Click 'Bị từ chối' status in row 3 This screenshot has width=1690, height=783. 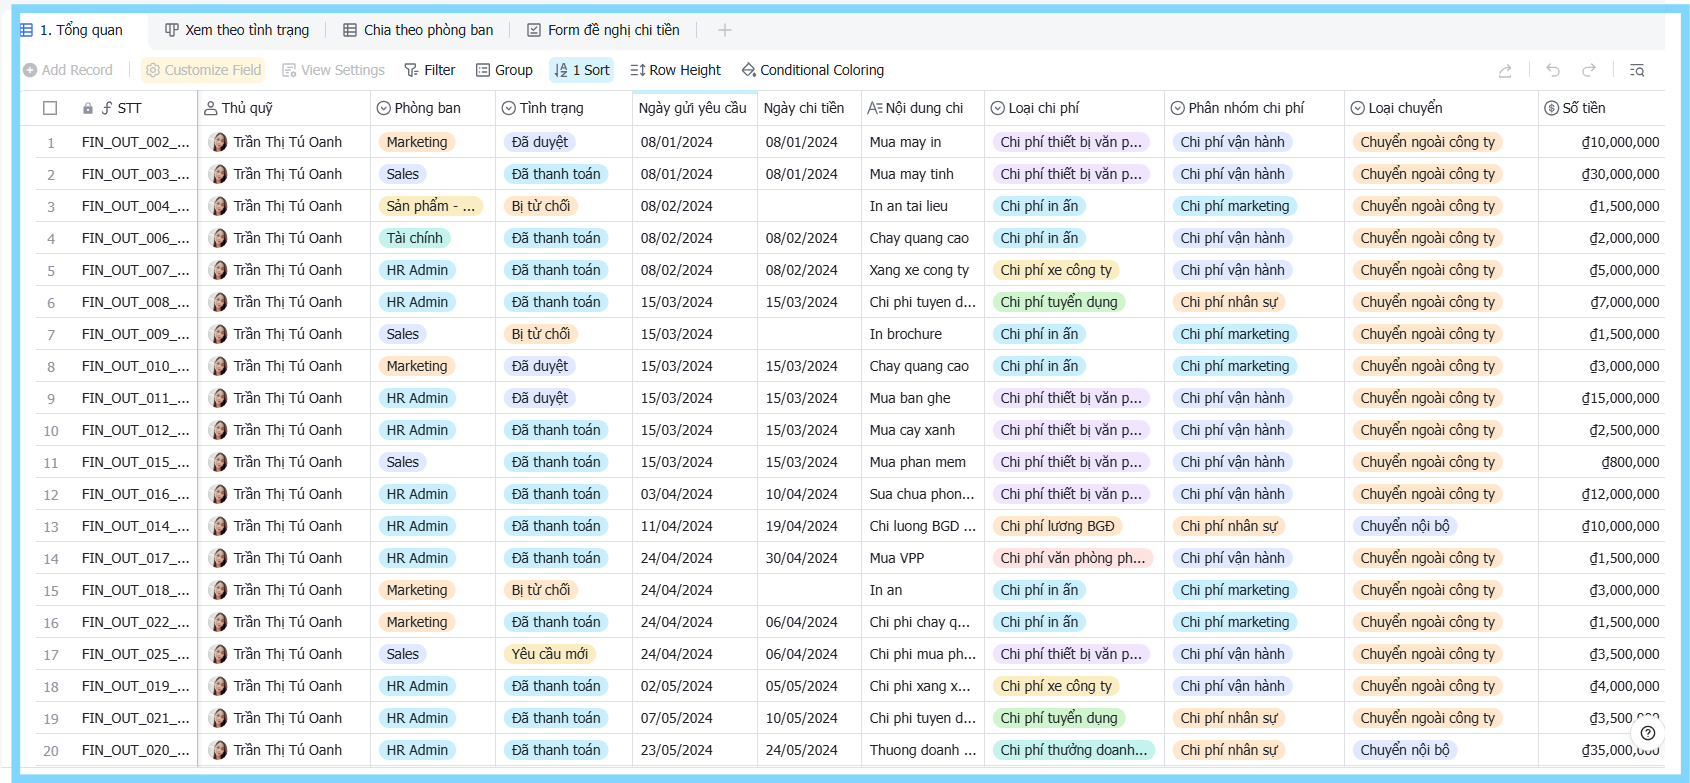(541, 206)
